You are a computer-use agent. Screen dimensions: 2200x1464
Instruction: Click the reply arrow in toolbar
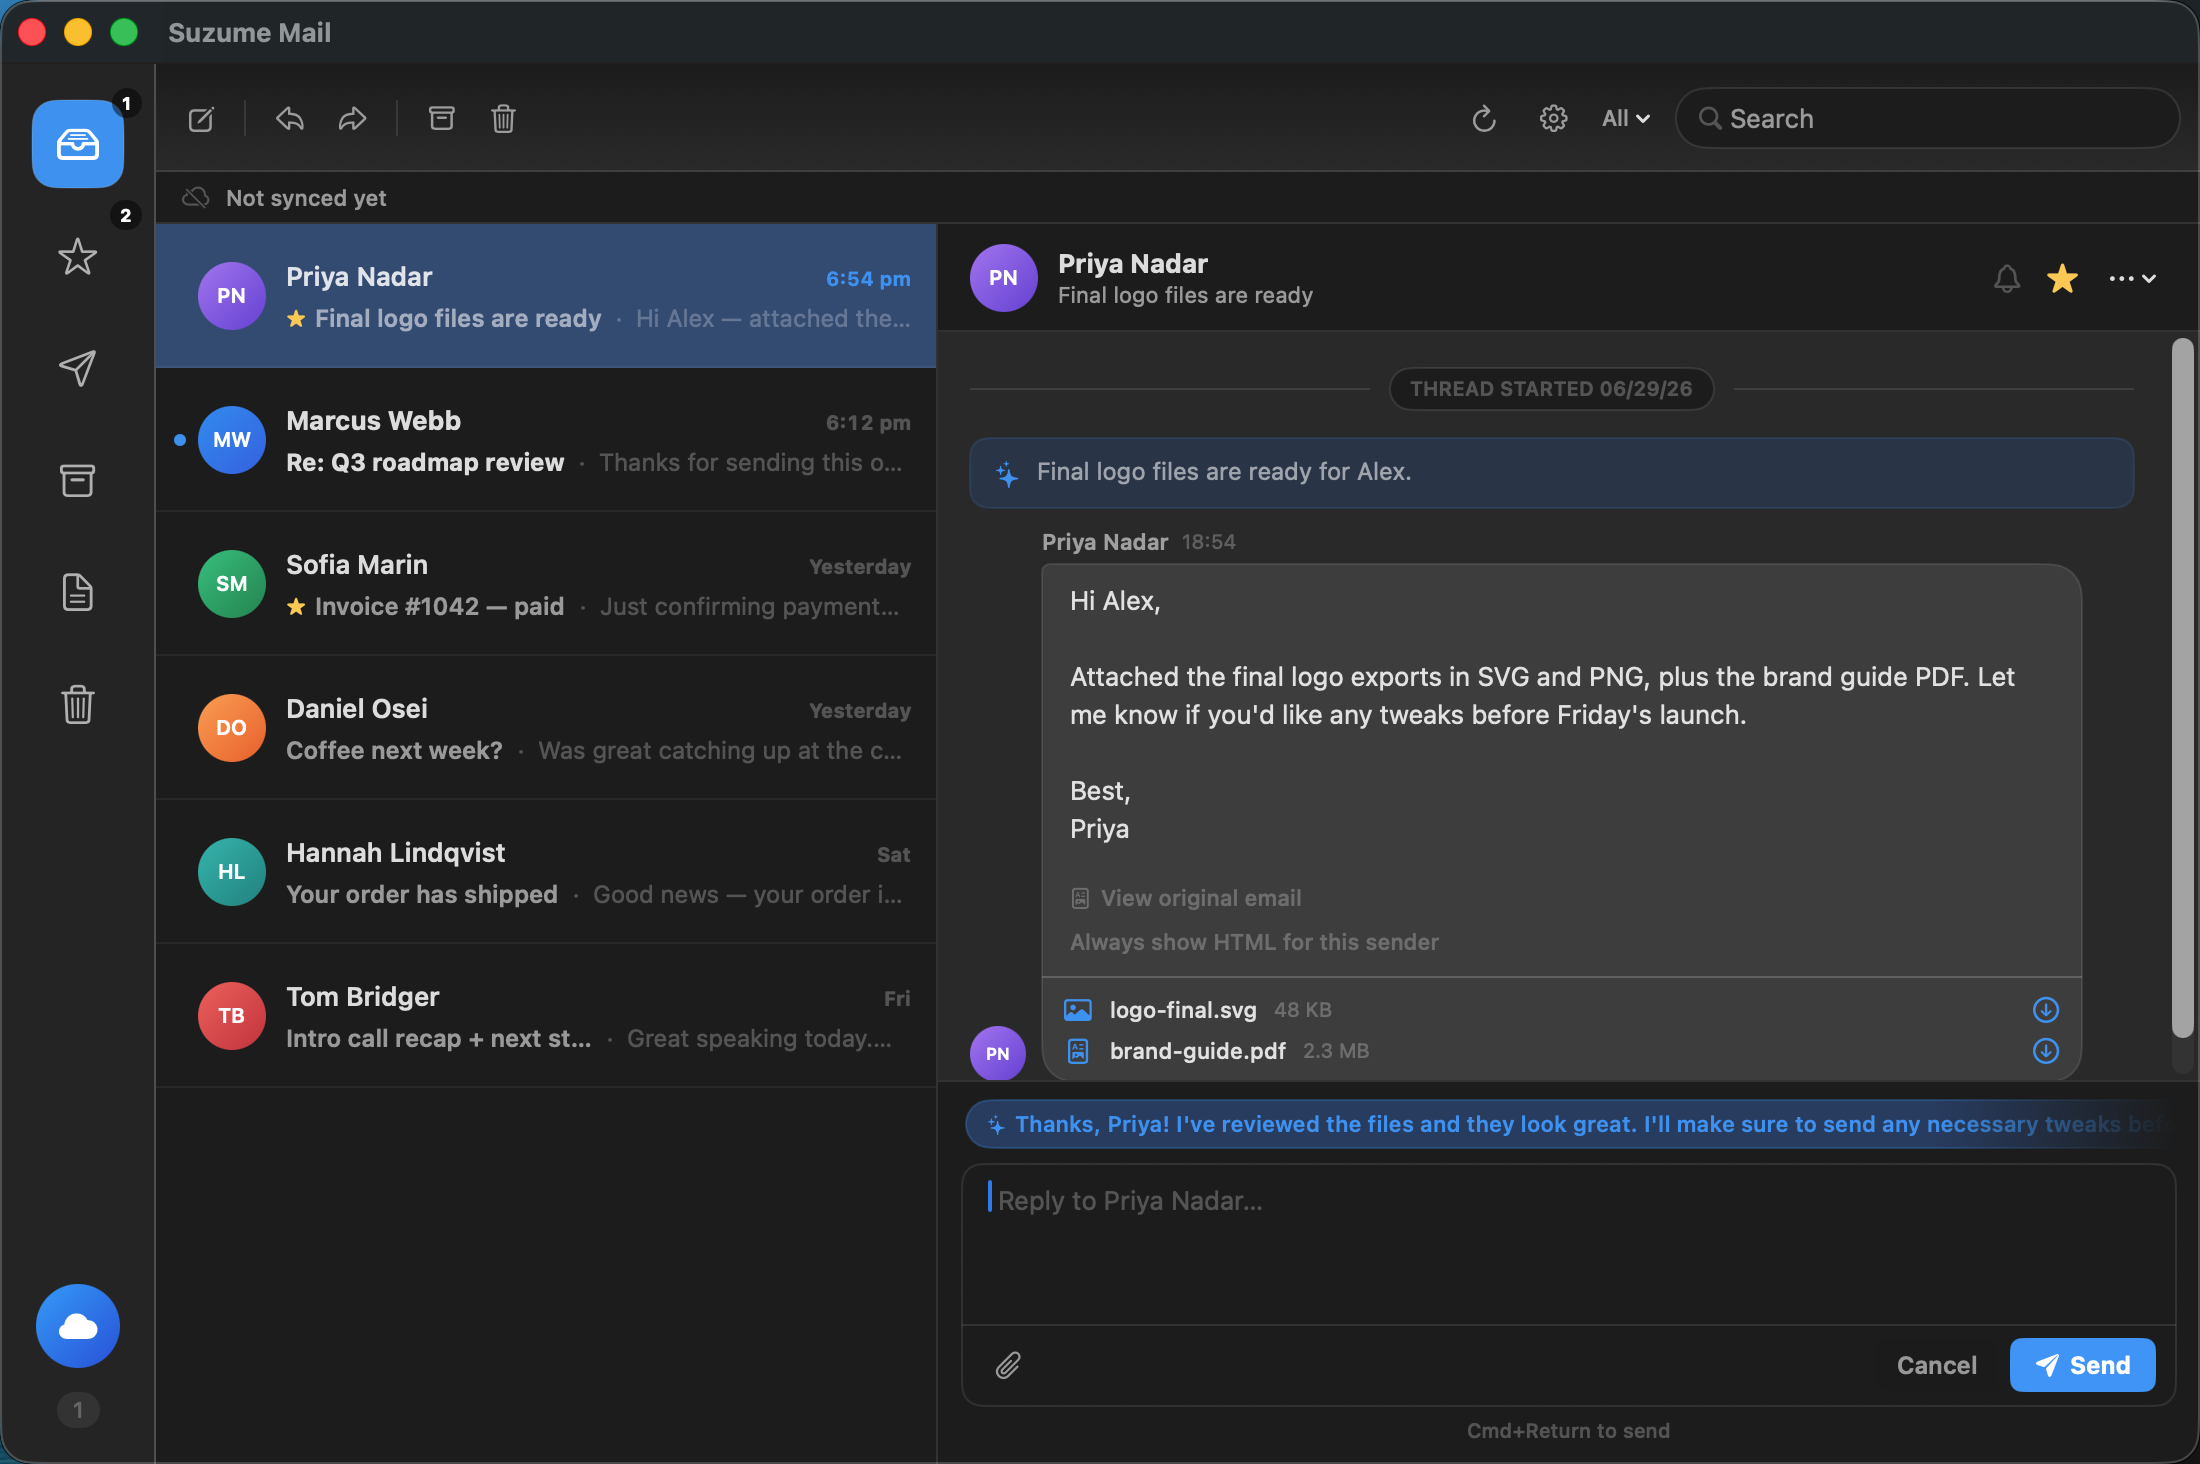tap(290, 119)
